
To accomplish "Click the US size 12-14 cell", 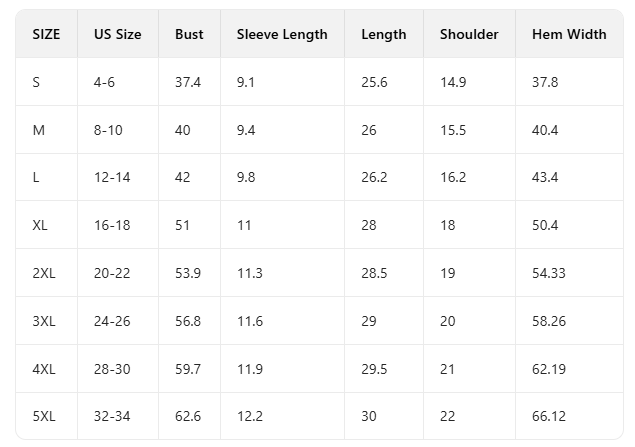I will coord(112,177).
